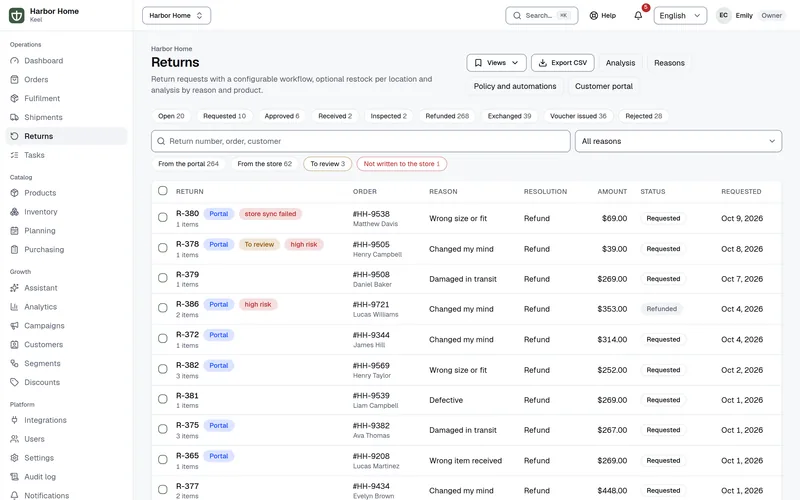The width and height of the screenshot is (800, 500).
Task: Click the From the store 62 chip
Action: point(264,164)
